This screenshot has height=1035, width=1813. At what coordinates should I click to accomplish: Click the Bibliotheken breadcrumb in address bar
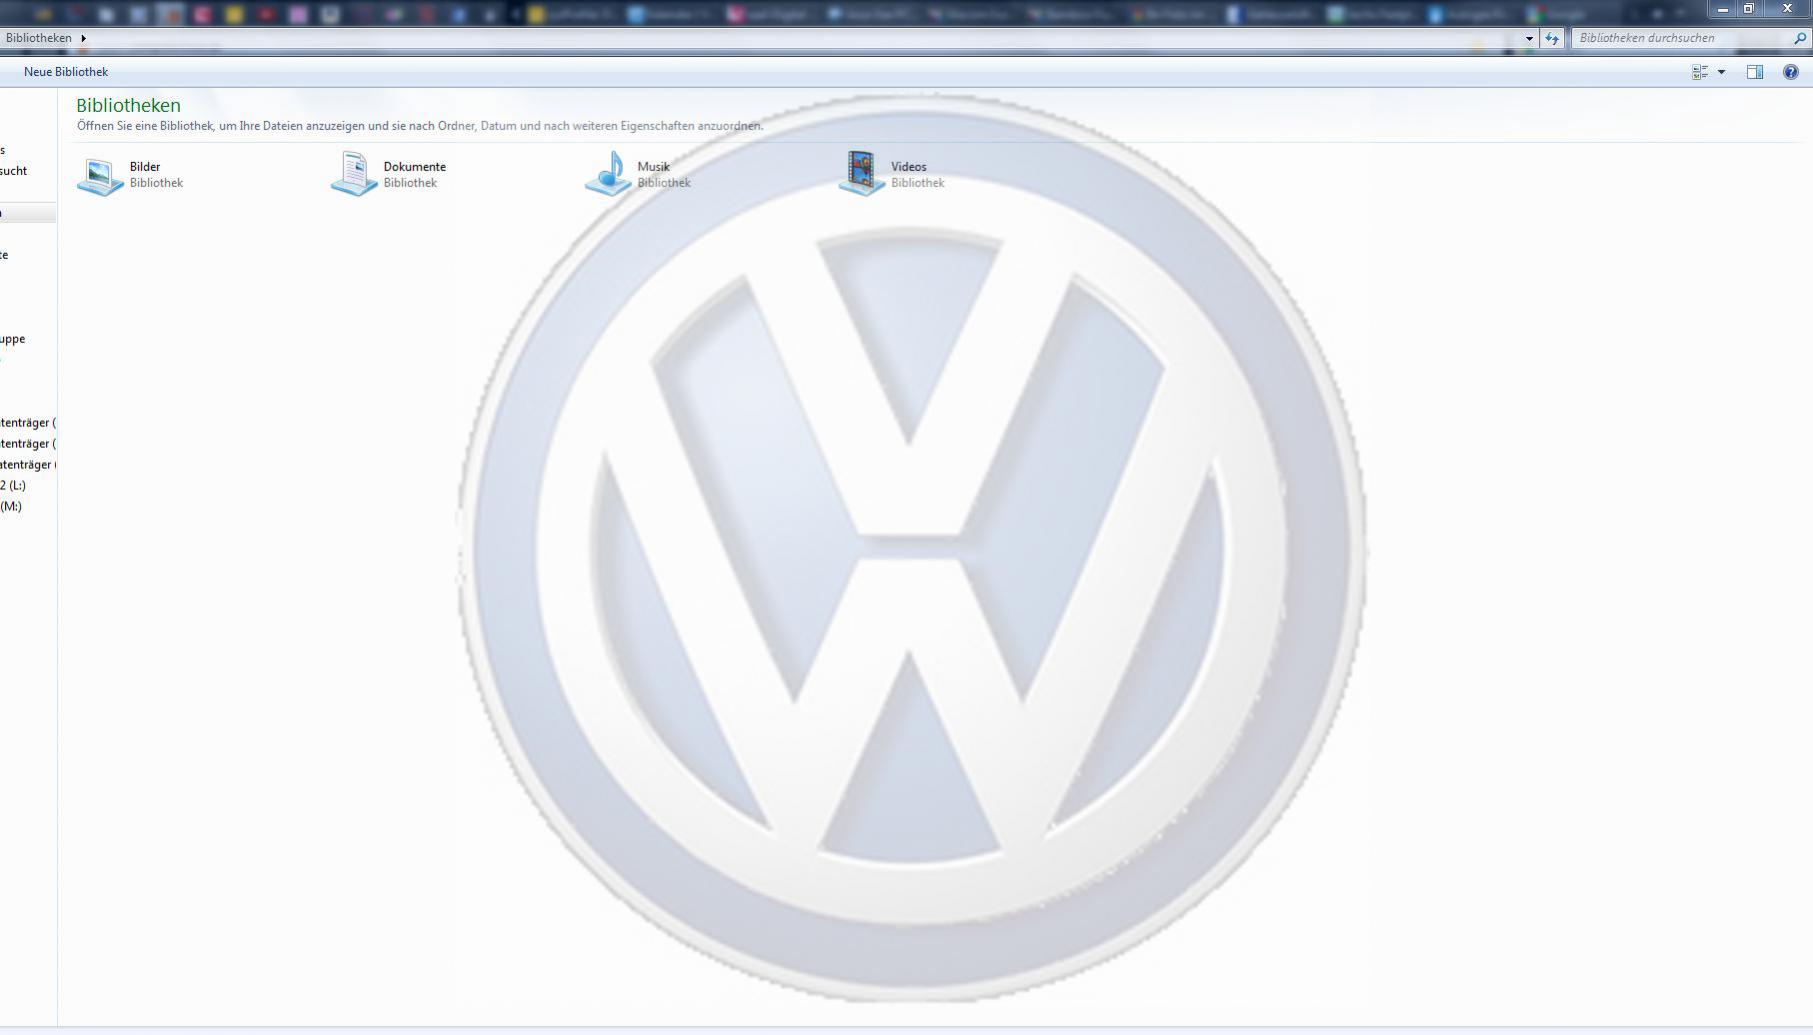click(38, 38)
